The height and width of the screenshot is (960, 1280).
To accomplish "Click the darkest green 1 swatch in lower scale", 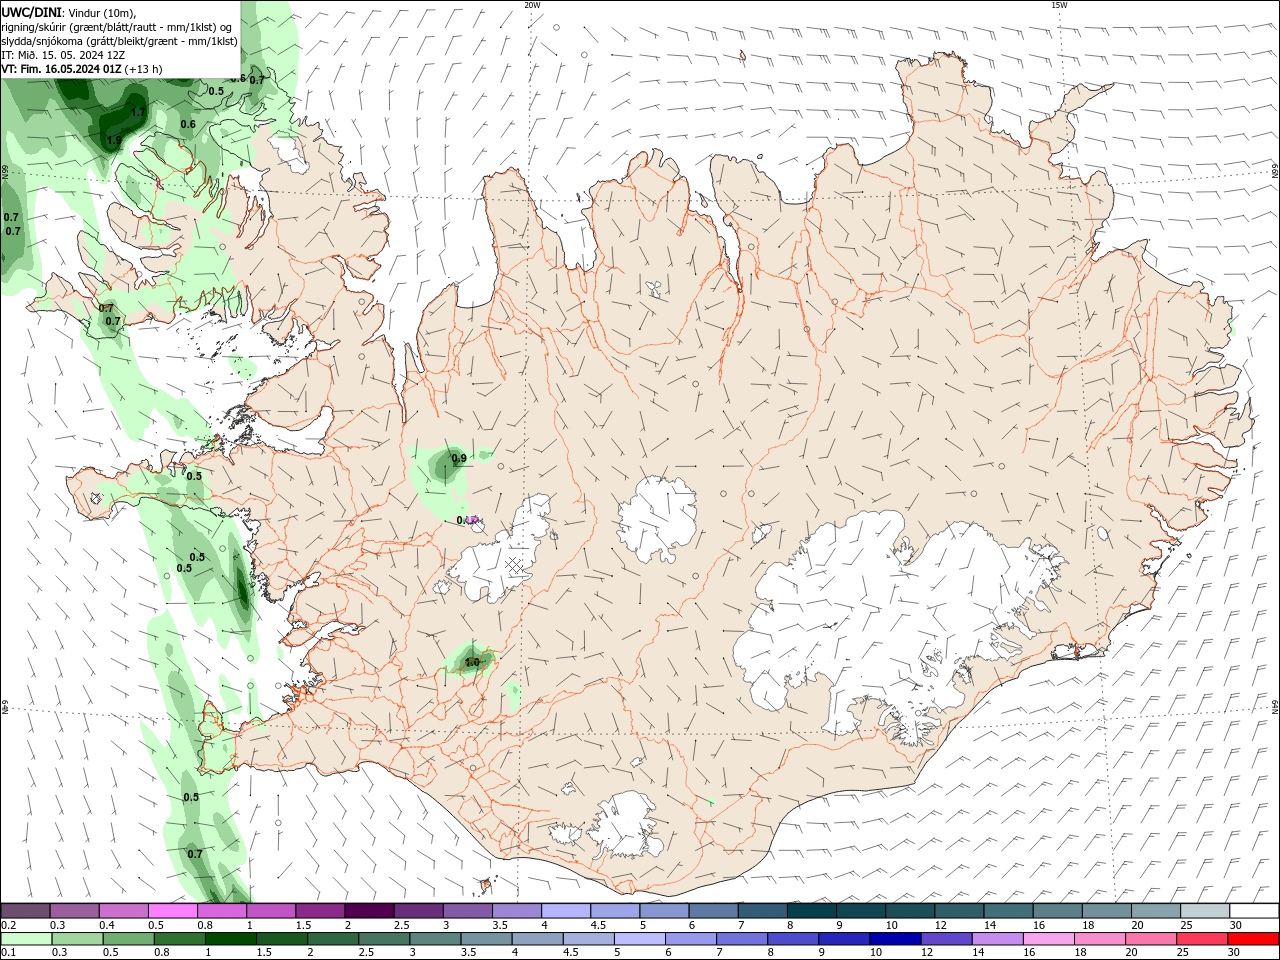I will (230, 939).
